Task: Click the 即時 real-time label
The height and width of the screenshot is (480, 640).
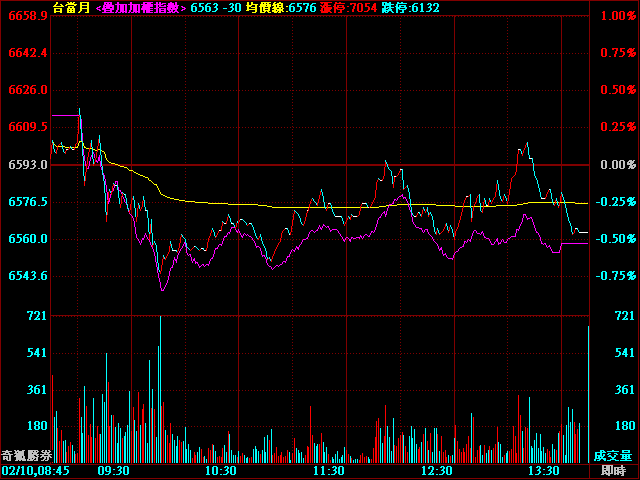Action: (x=613, y=471)
